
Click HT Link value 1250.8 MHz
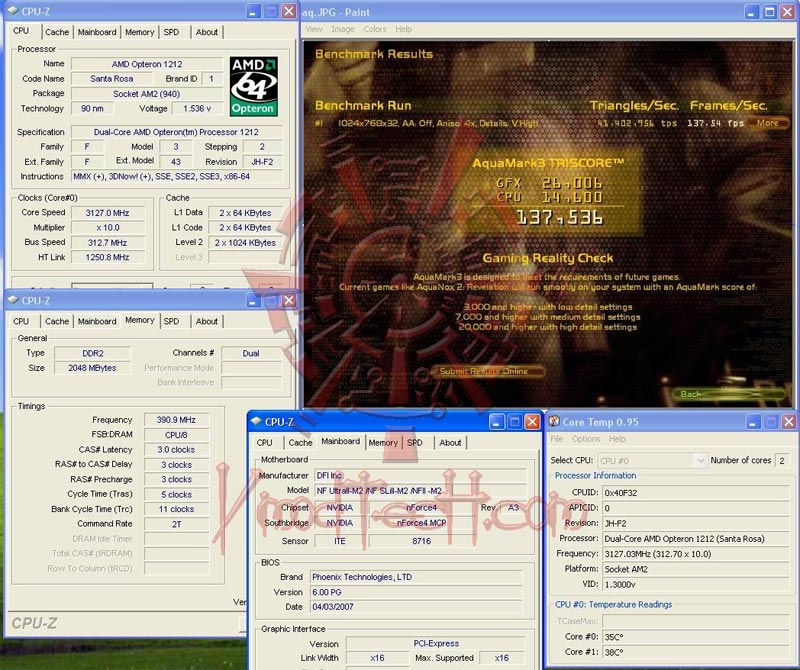[108, 258]
